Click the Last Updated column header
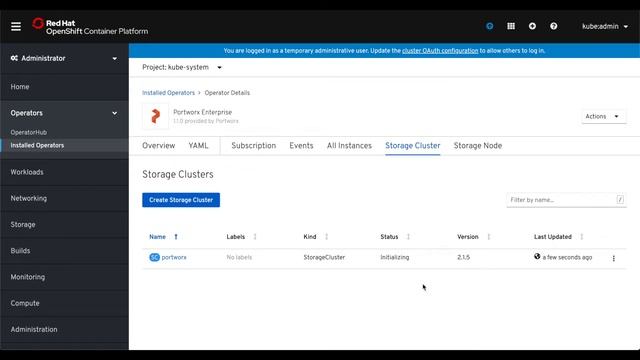Image resolution: width=640 pixels, height=360 pixels. (553, 237)
